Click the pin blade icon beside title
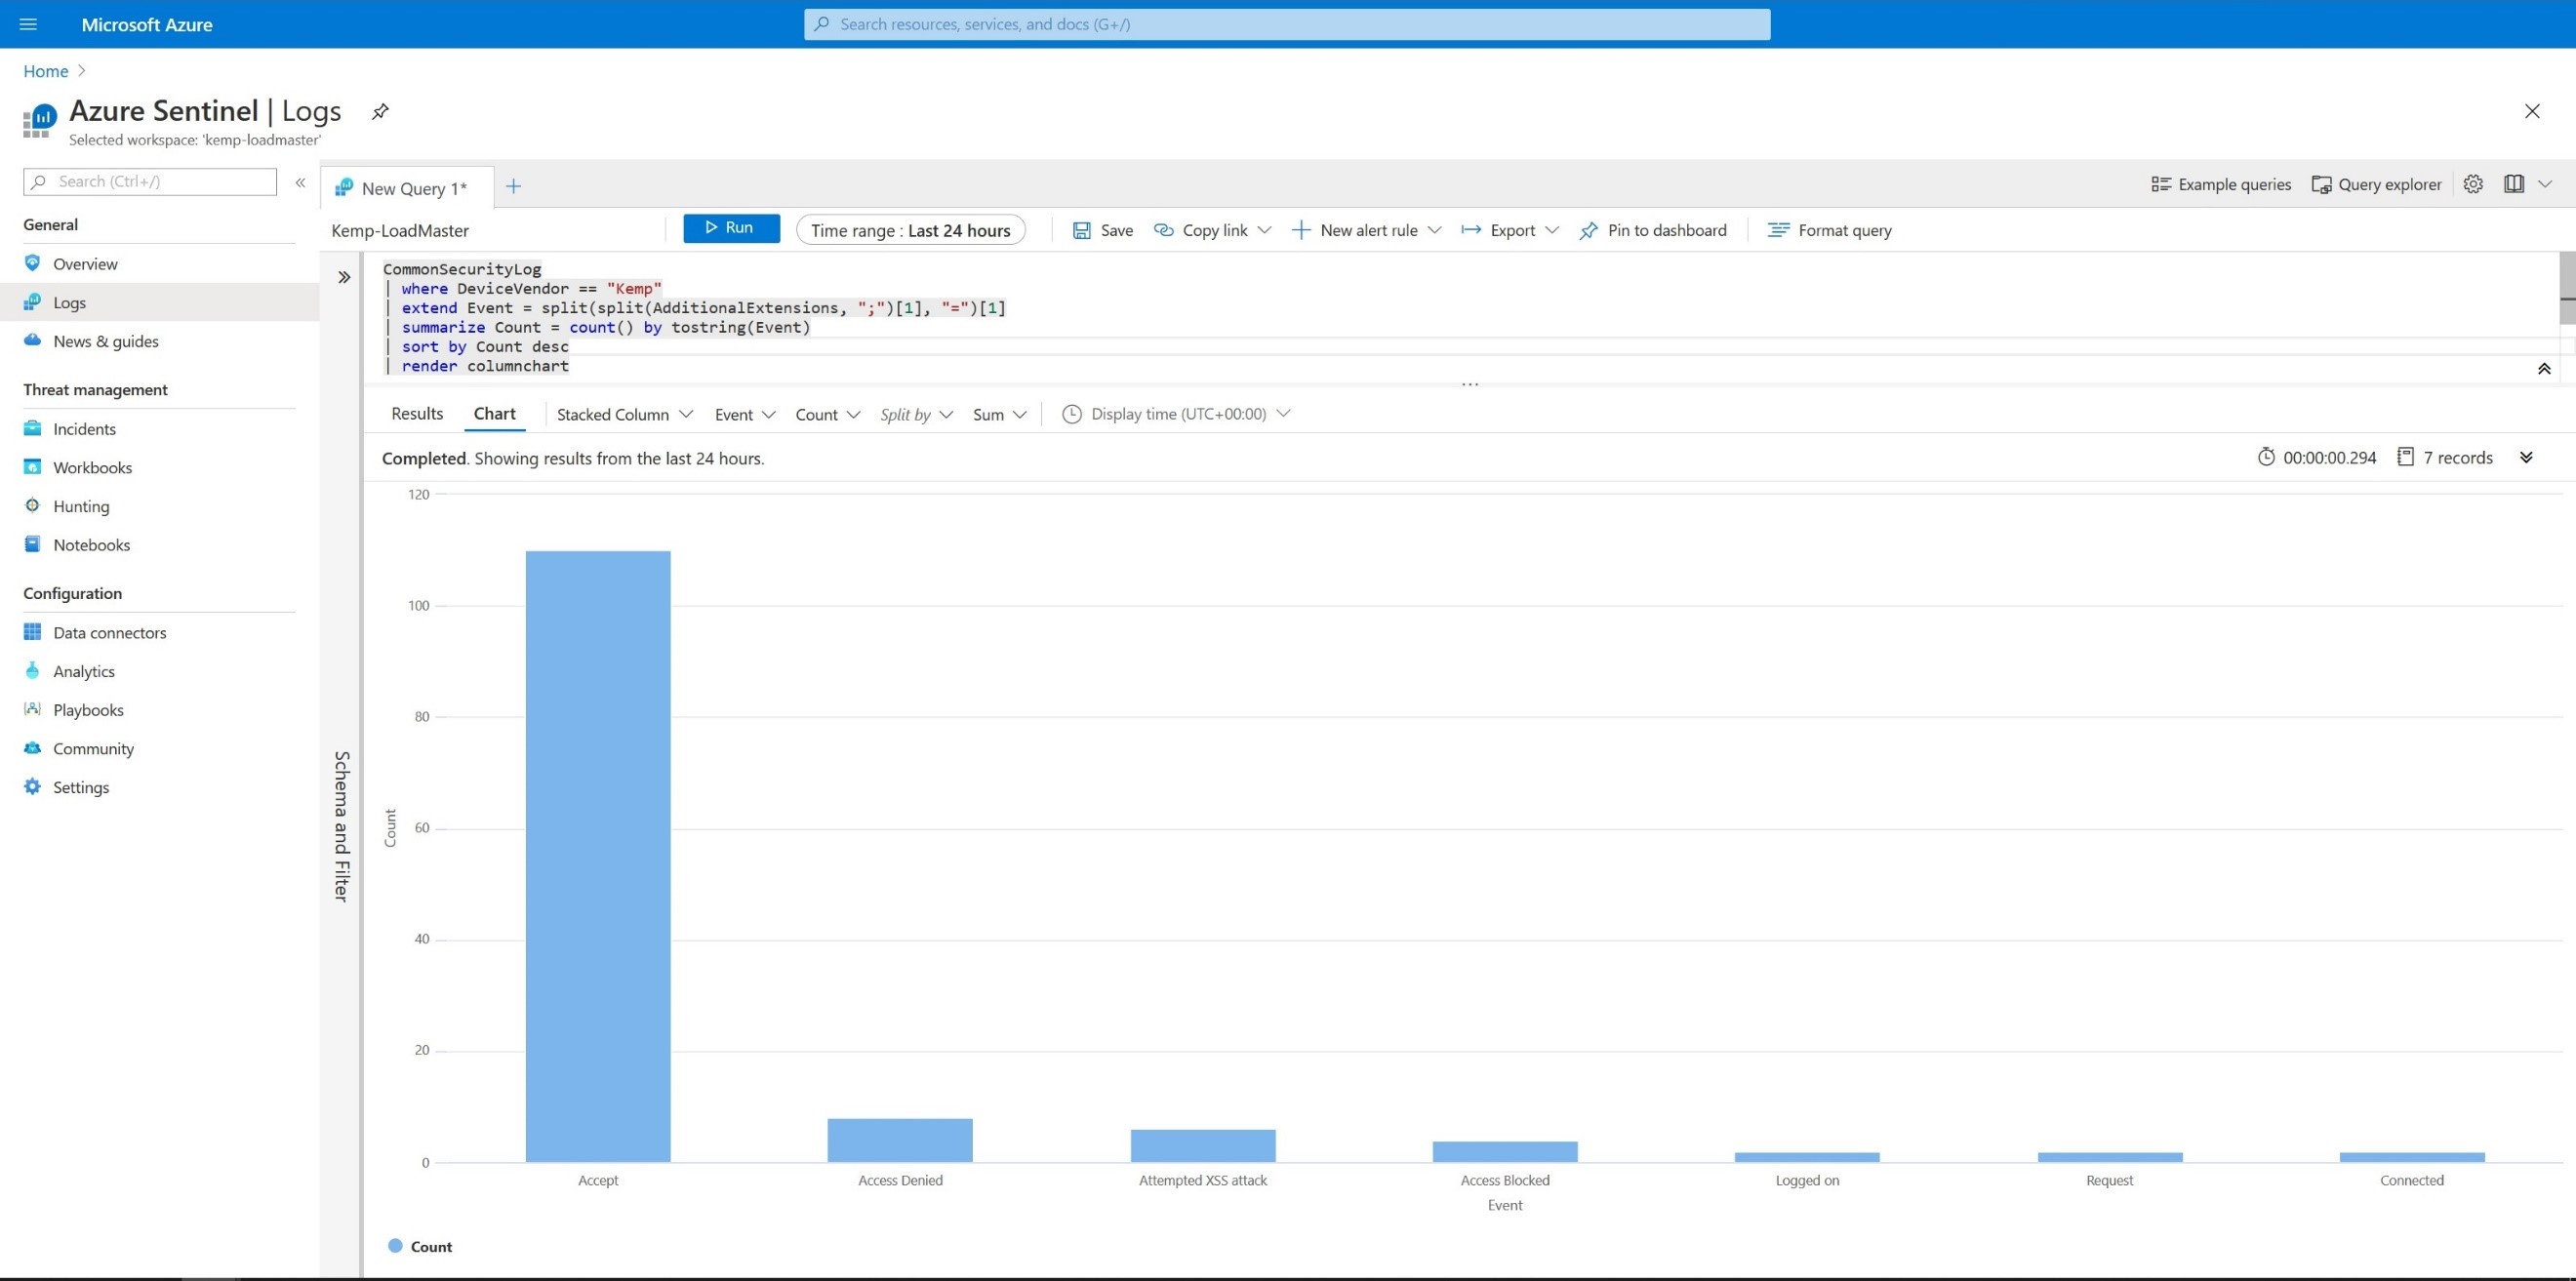Viewport: 2576px width, 1281px height. click(380, 111)
